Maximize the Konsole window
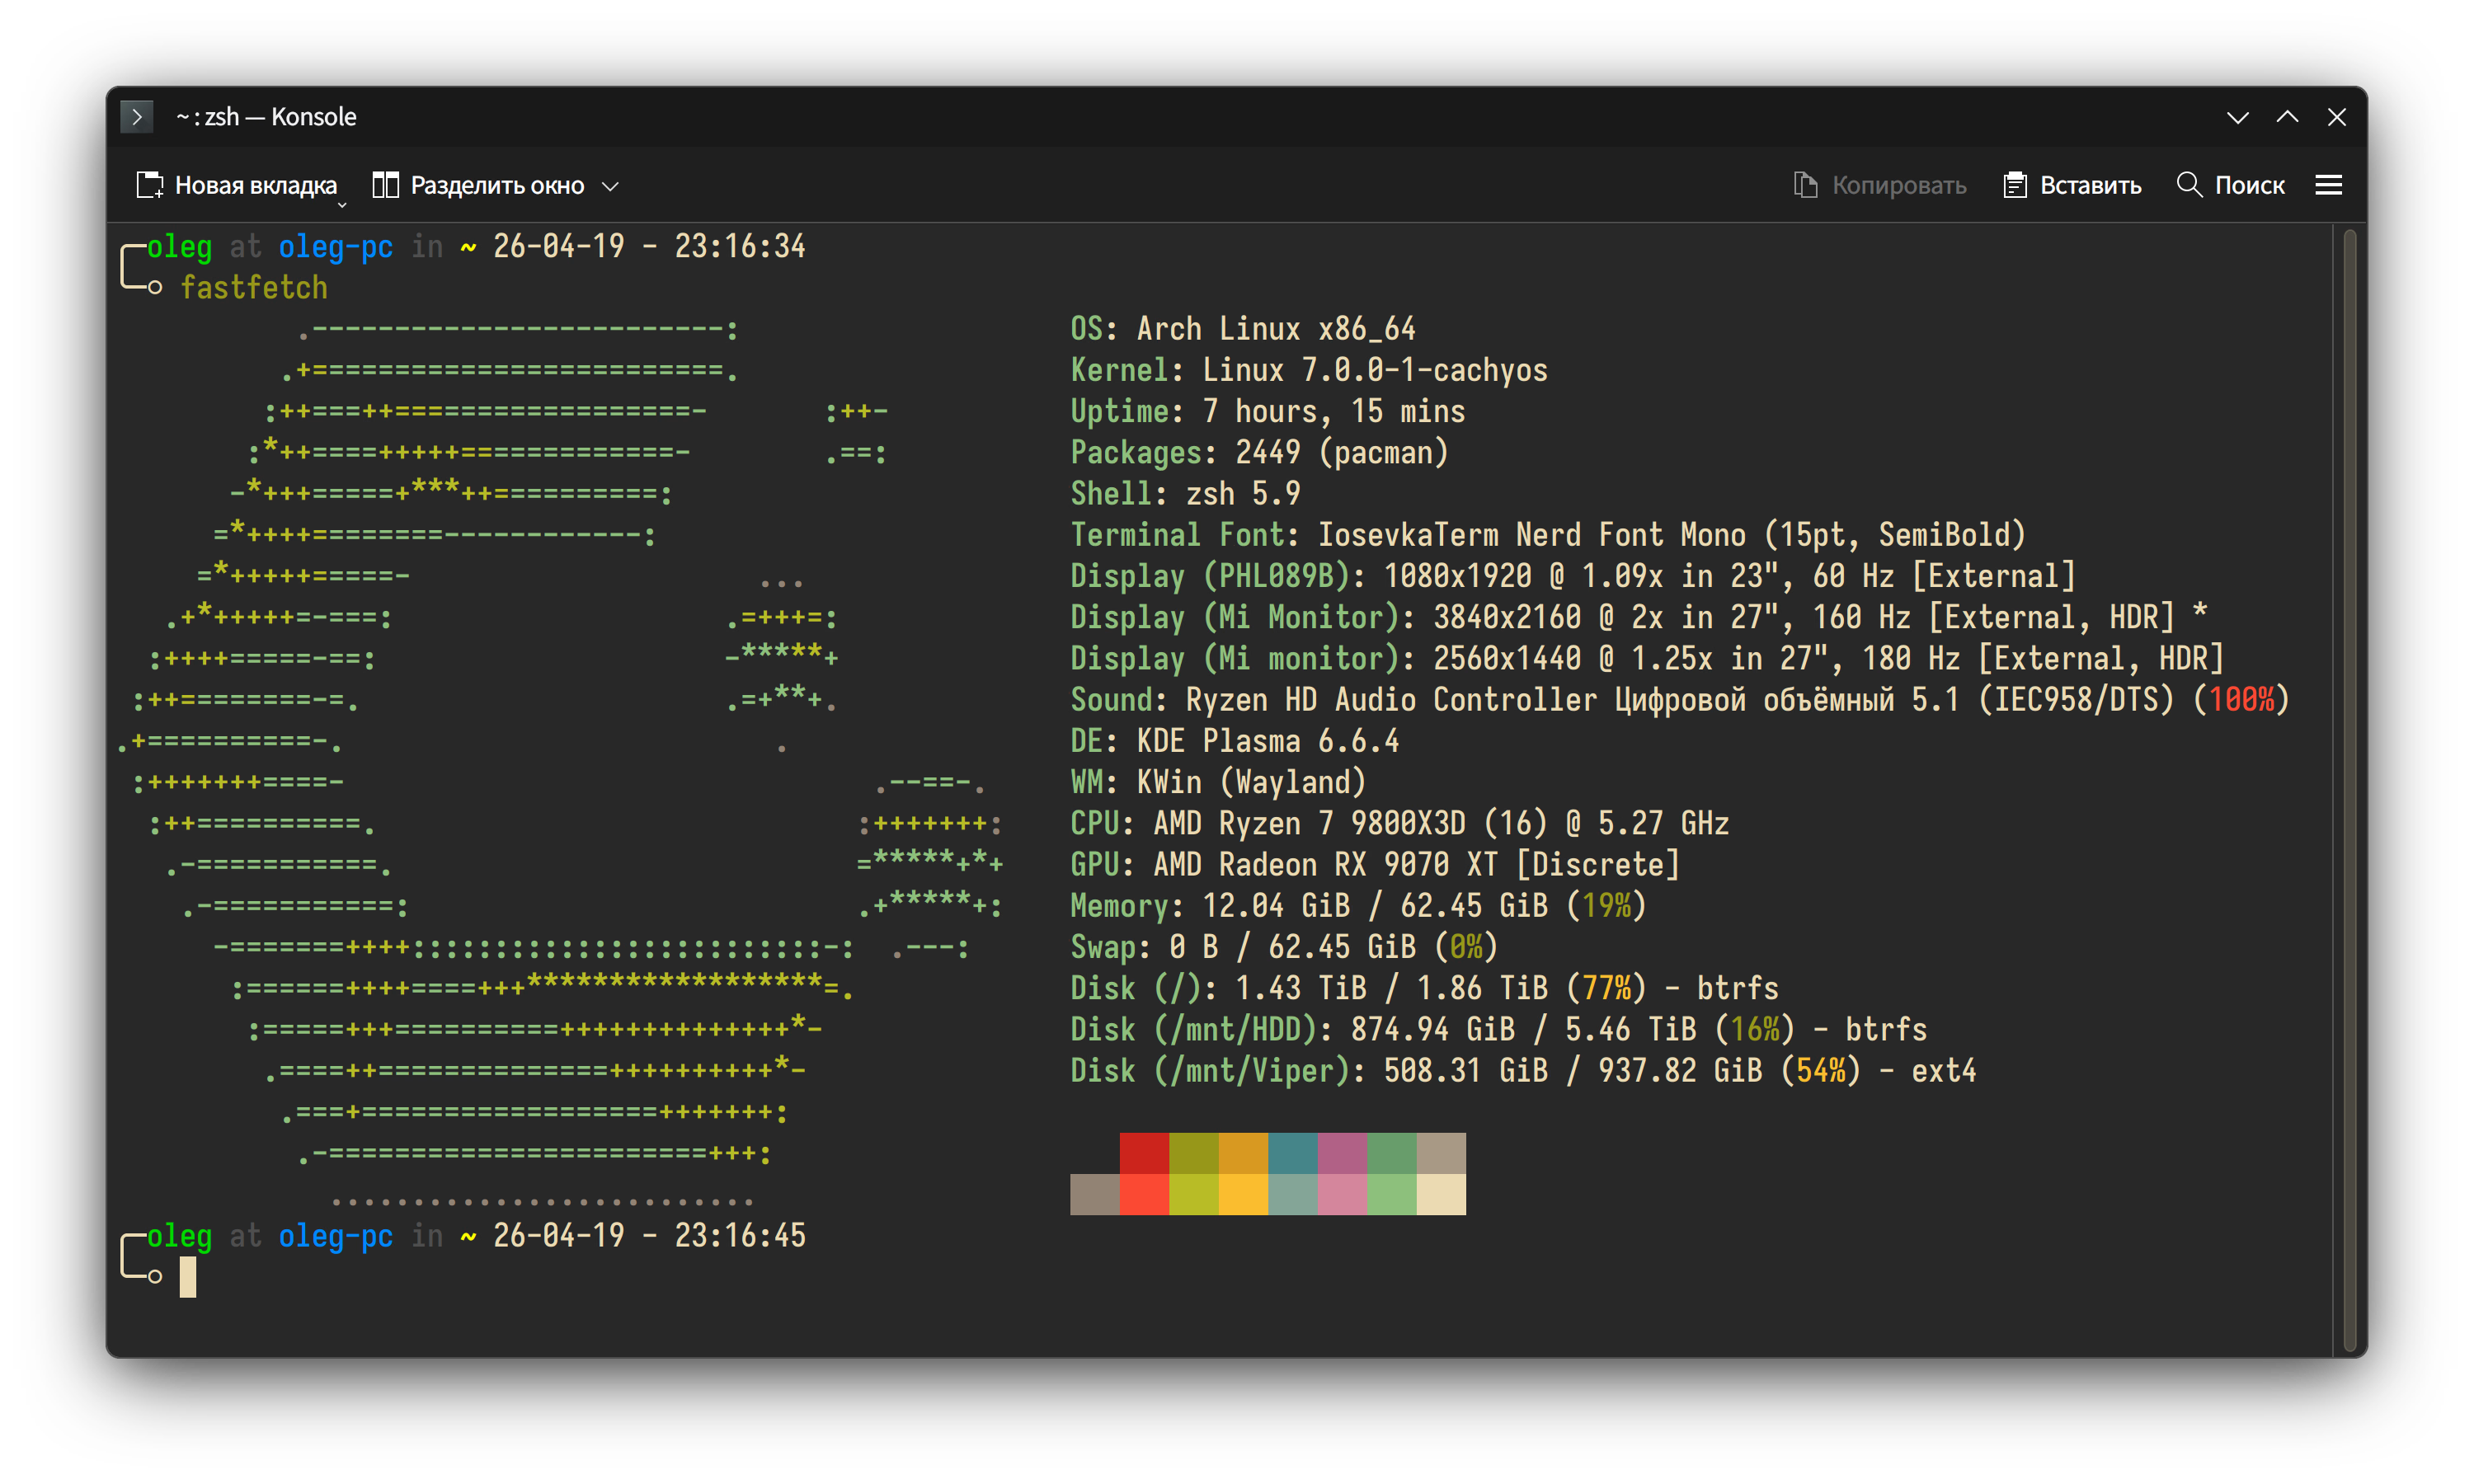The image size is (2474, 1484). 2287,117
